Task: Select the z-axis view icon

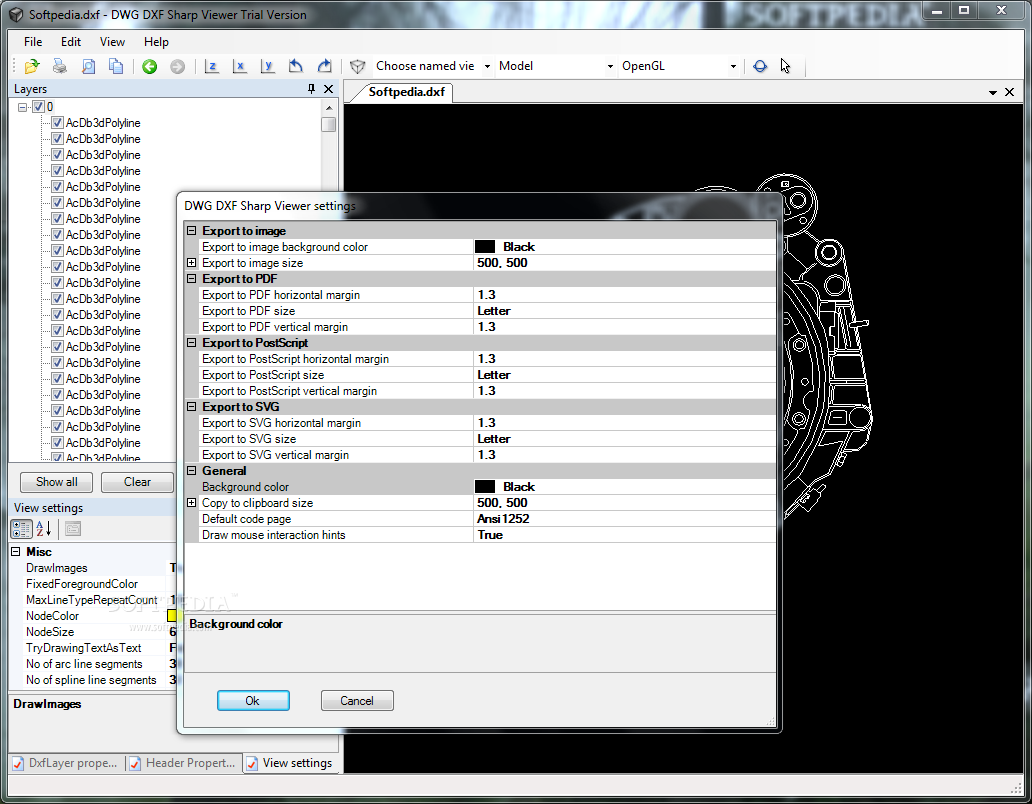Action: coord(211,66)
